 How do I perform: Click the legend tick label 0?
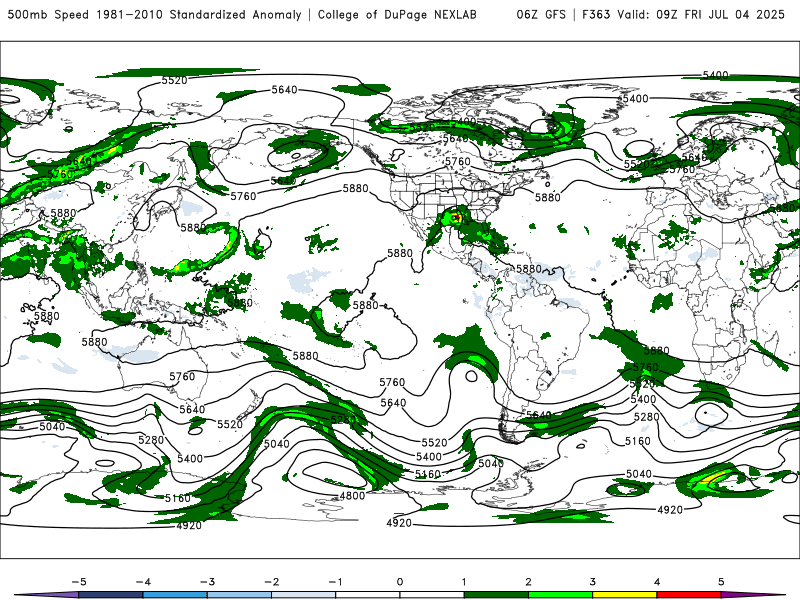pos(399,582)
